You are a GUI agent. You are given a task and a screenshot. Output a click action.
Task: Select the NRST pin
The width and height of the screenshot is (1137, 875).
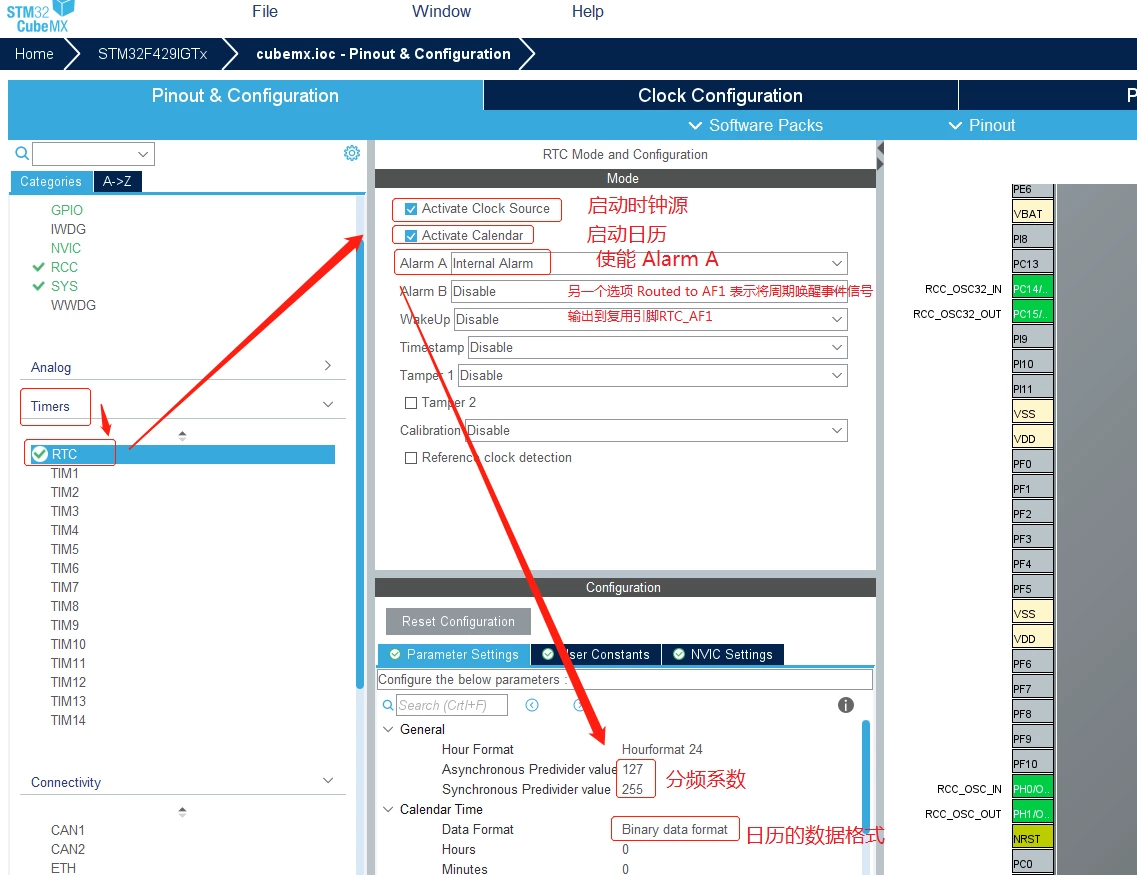(x=1033, y=838)
